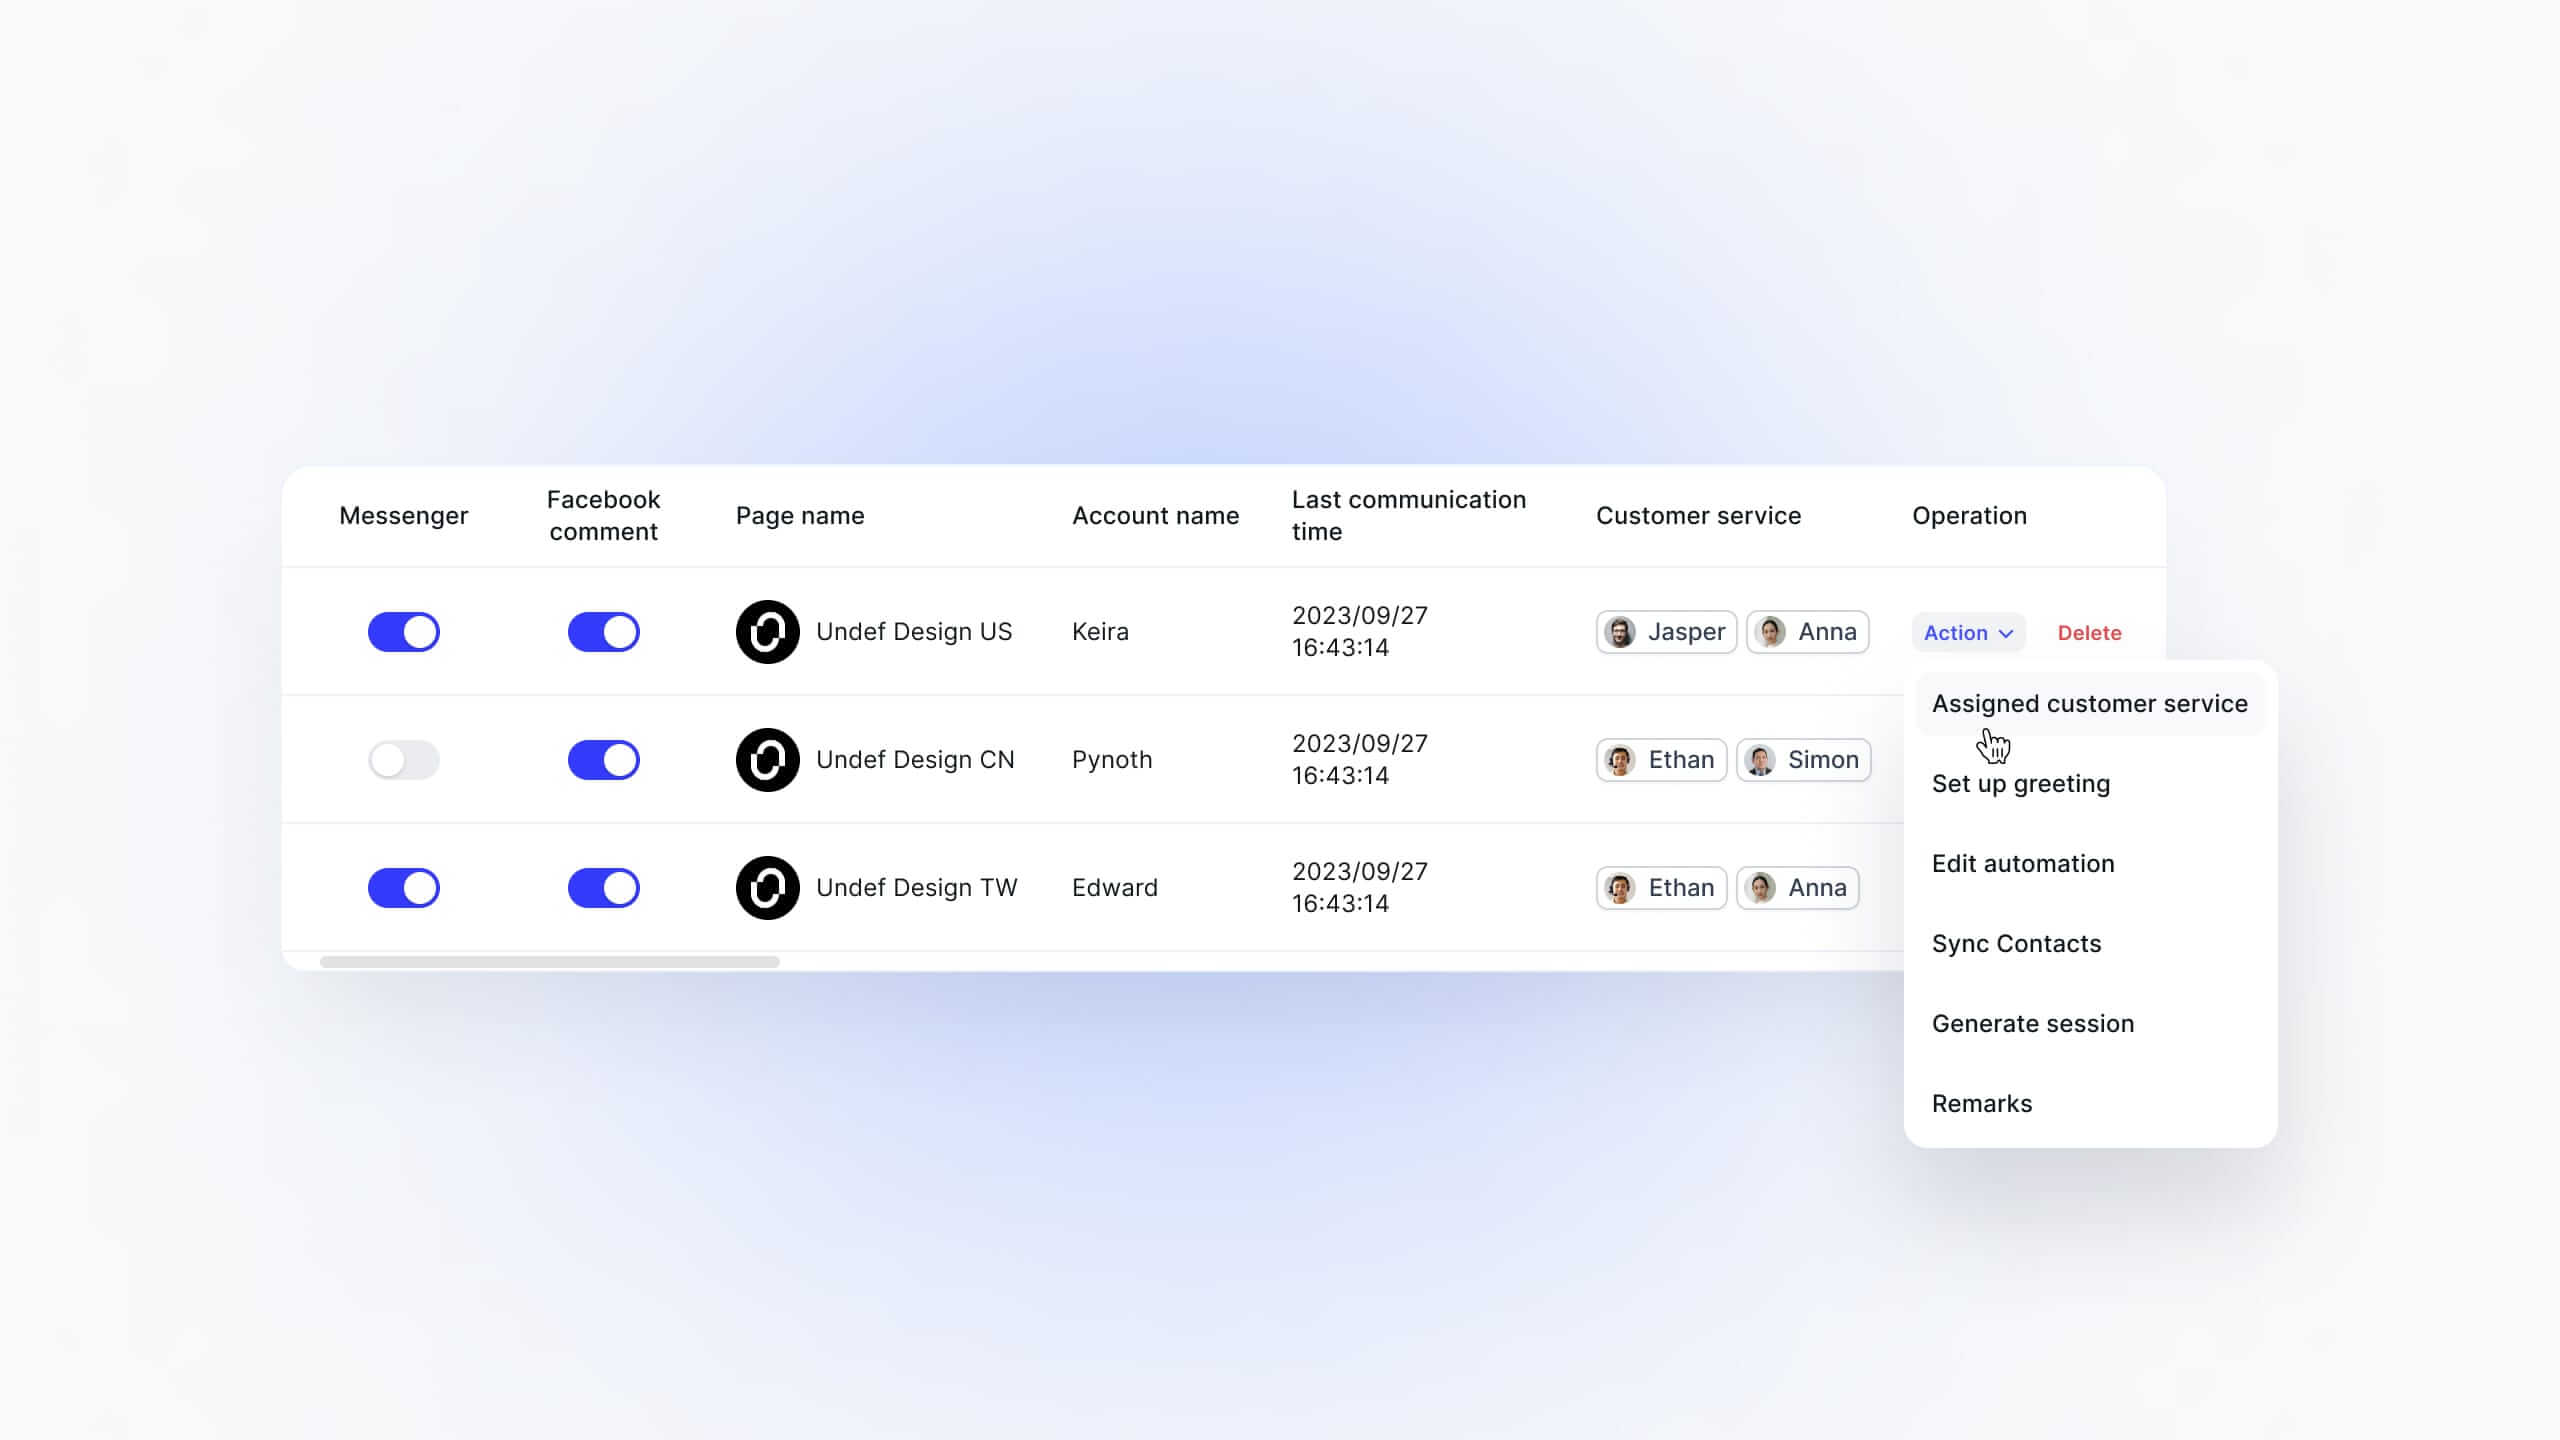
Task: Click Jasper's avatar in the first row
Action: (1620, 632)
